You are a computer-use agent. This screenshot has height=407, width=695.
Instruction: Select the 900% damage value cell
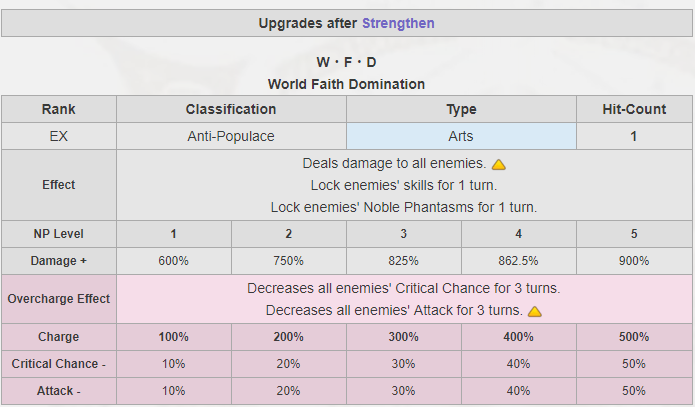click(634, 261)
